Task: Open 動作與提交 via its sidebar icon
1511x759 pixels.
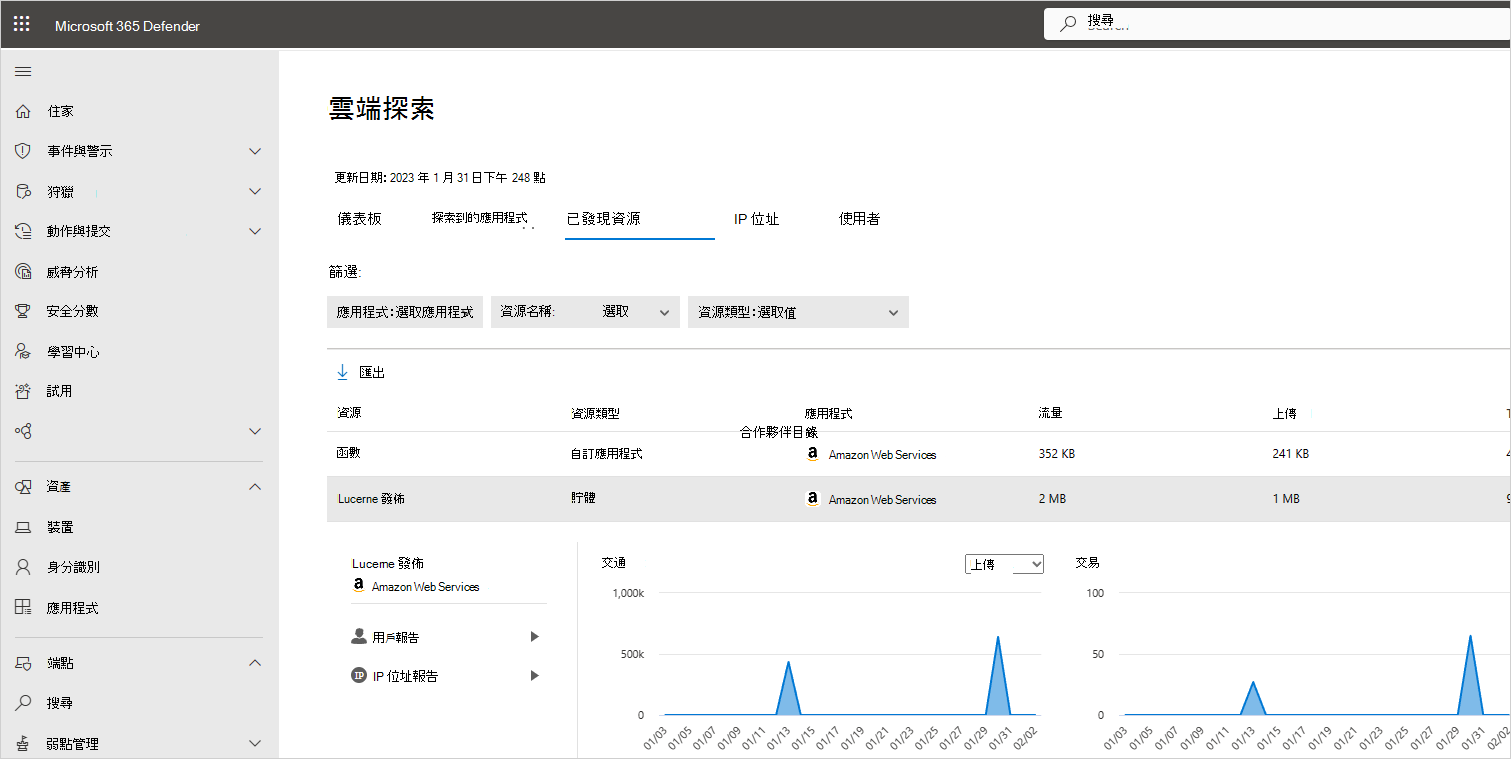Action: coord(22,230)
